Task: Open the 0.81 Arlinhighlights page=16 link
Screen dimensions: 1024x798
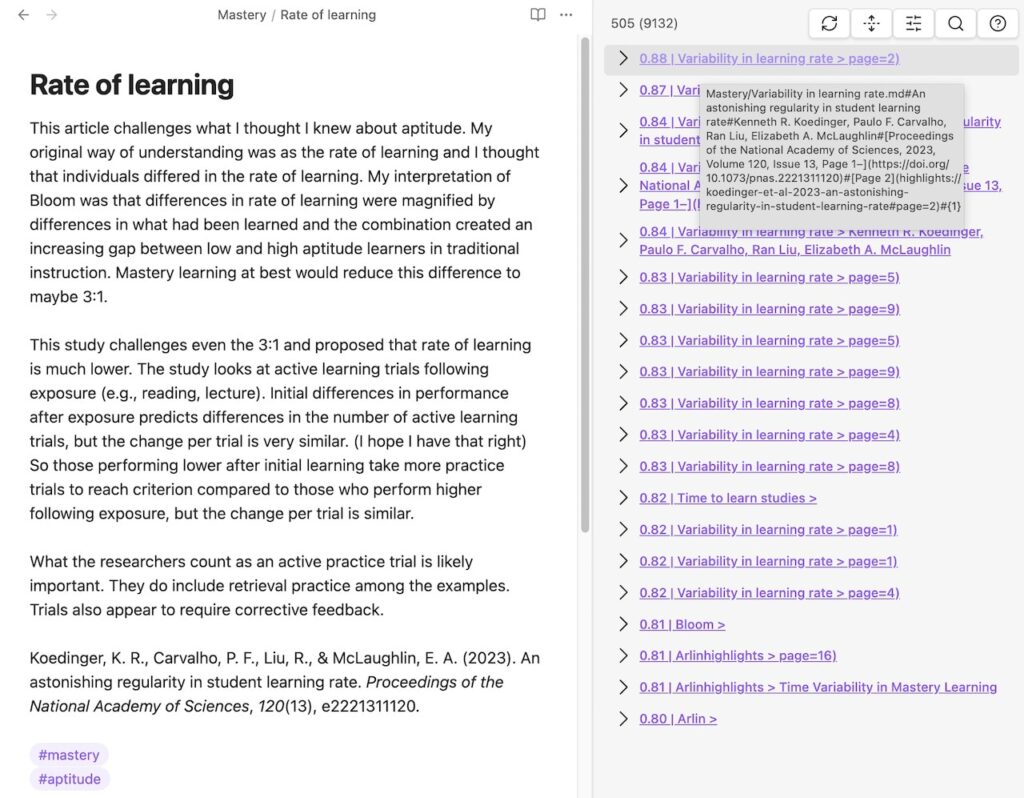Action: pyautogui.click(x=737, y=656)
